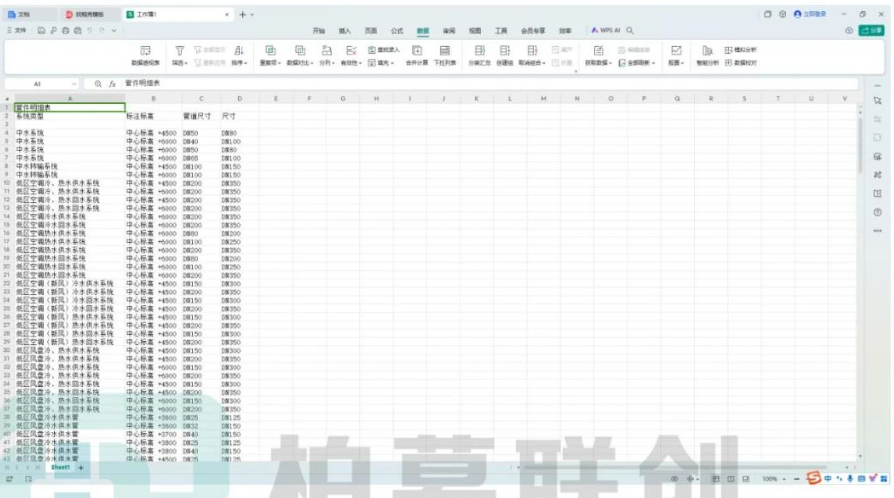Click cell containing 系统类型

pos(70,116)
